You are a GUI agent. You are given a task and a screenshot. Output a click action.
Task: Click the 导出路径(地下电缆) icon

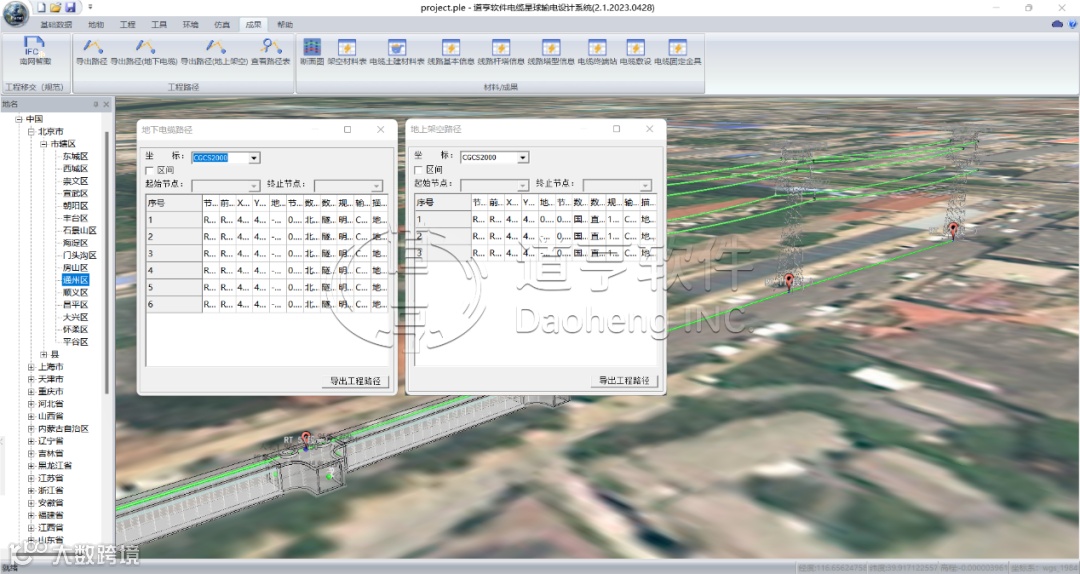coord(144,48)
